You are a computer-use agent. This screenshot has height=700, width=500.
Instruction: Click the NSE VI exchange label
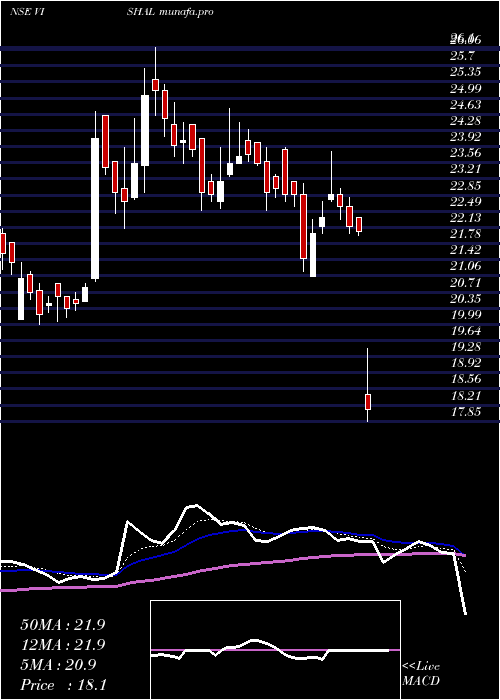pyautogui.click(x=27, y=12)
